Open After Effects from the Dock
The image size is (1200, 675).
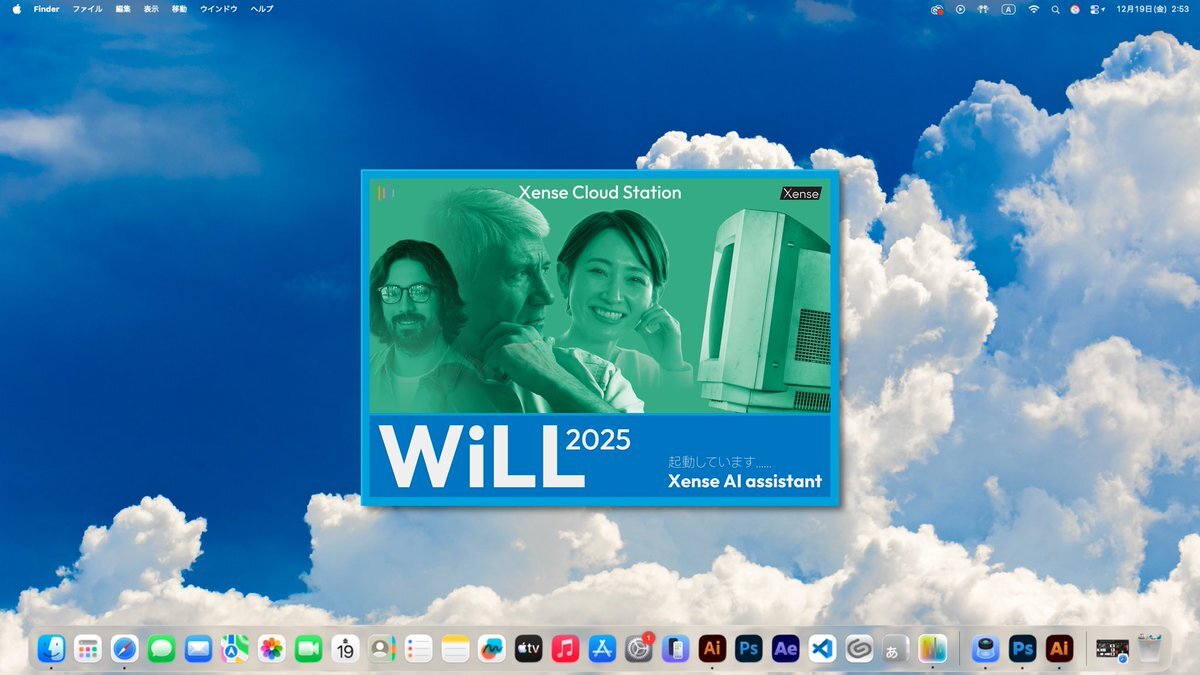coord(785,649)
